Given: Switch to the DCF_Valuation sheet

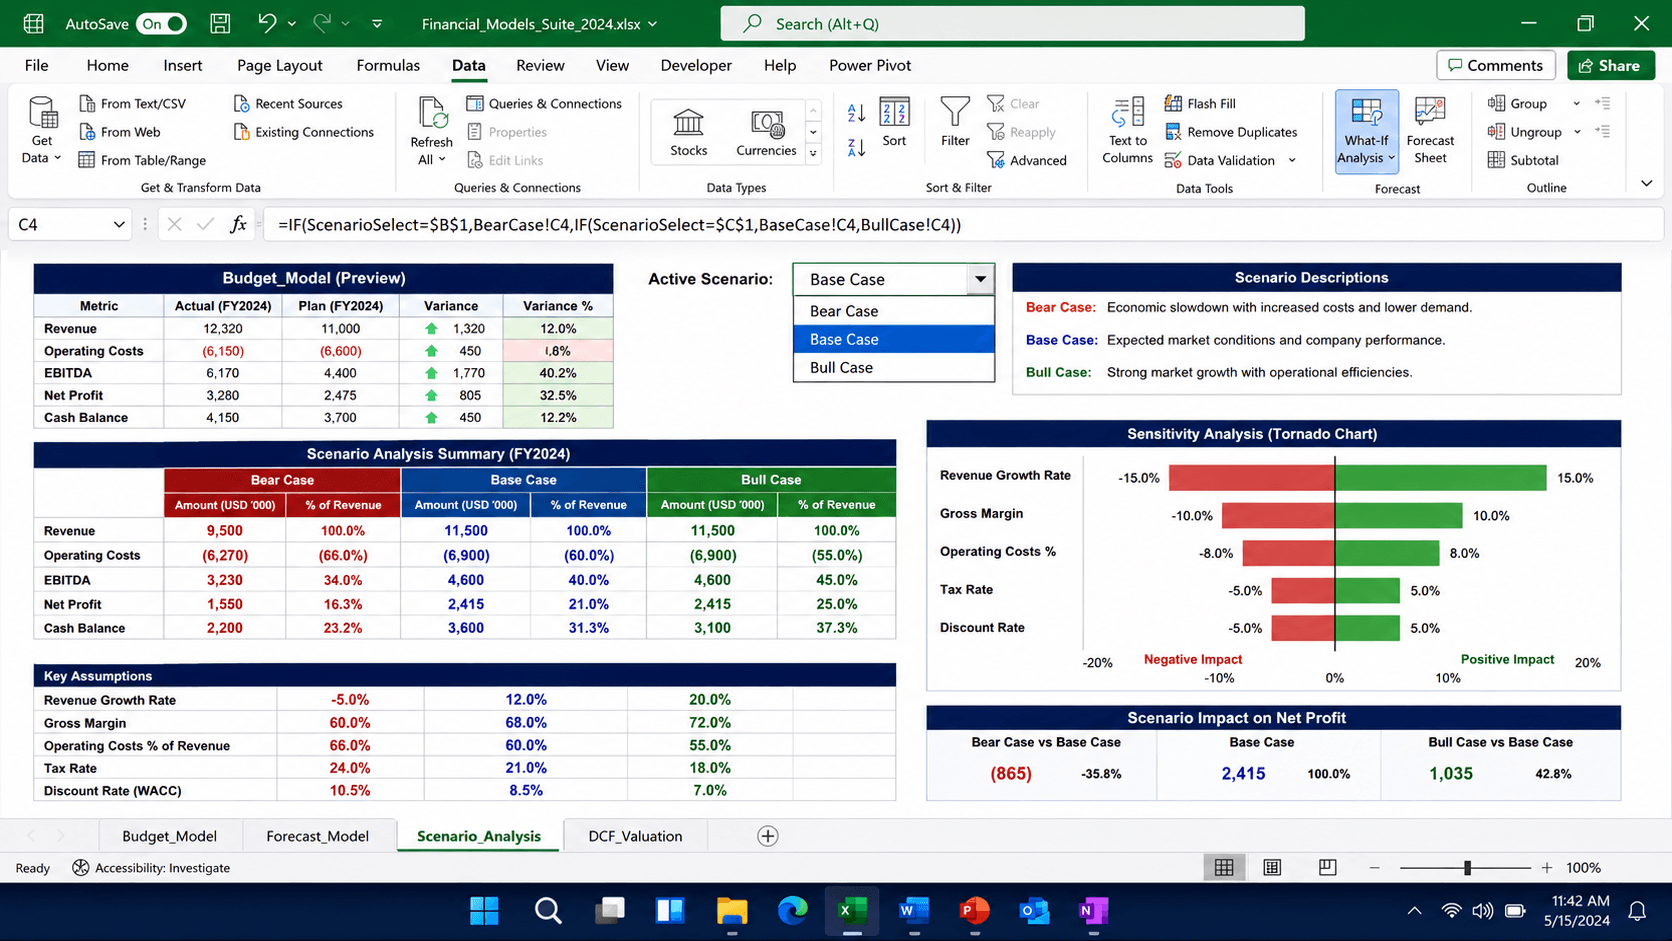Looking at the screenshot, I should (x=635, y=836).
